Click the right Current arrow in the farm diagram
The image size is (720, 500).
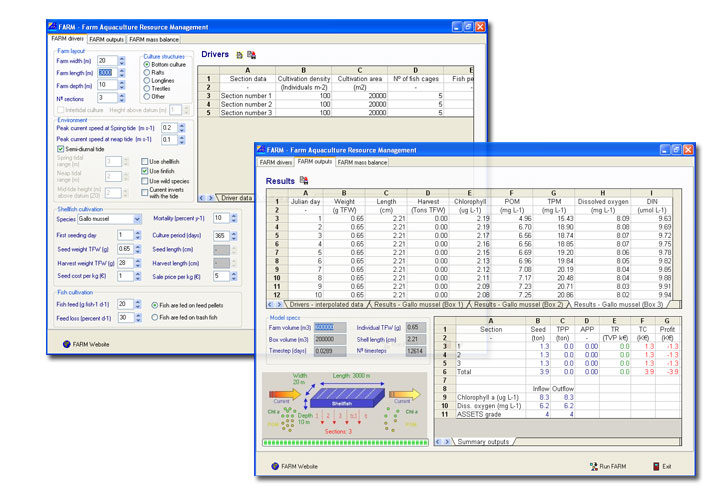coord(405,394)
